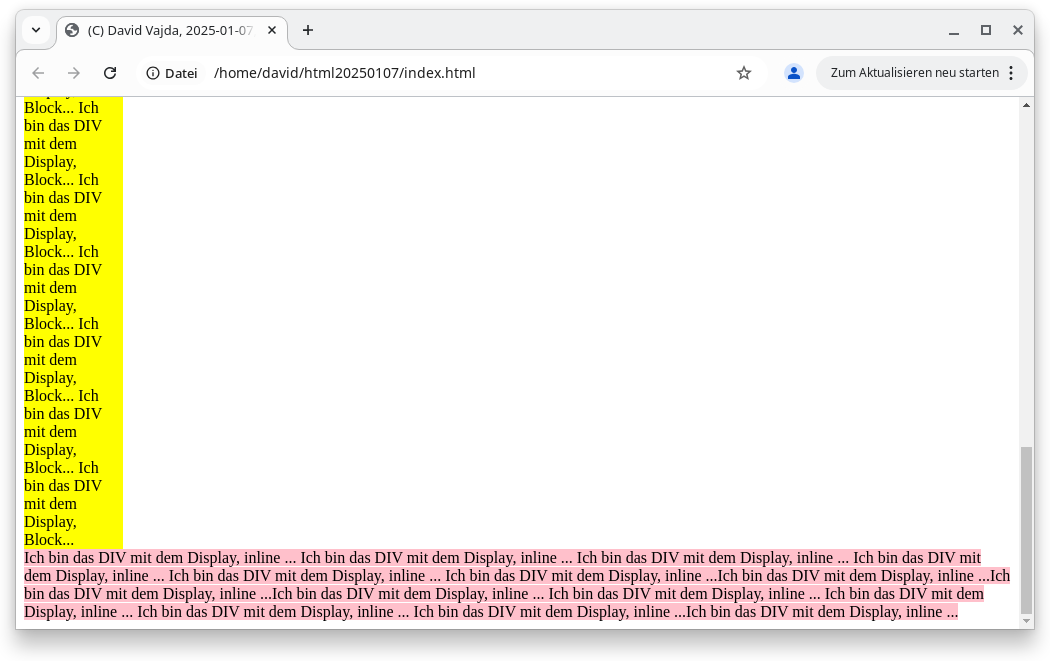Screen dimensions: 1050x661
Task: Click the index.html address bar path
Action: point(344,72)
